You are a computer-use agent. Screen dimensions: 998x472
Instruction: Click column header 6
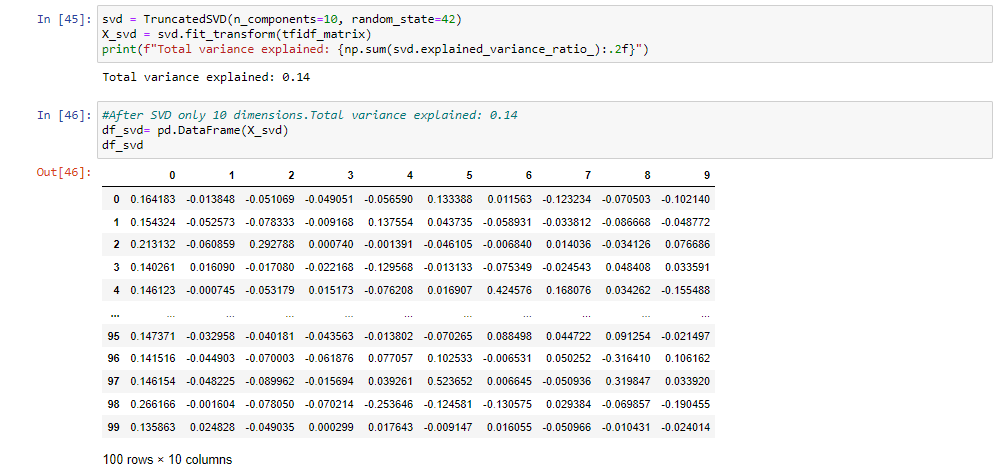click(529, 175)
